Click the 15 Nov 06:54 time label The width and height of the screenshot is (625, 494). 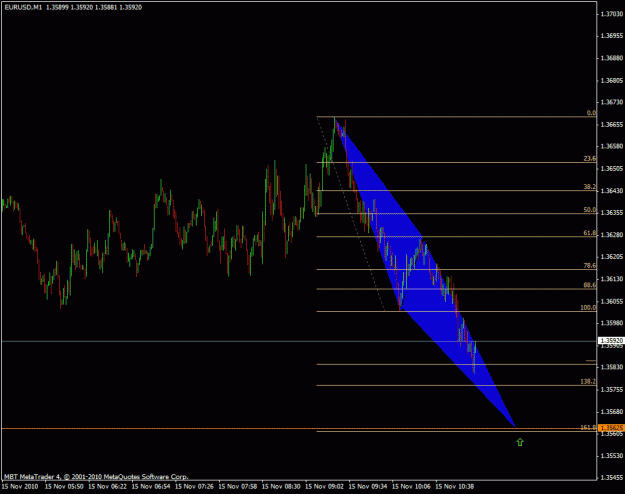point(151,486)
